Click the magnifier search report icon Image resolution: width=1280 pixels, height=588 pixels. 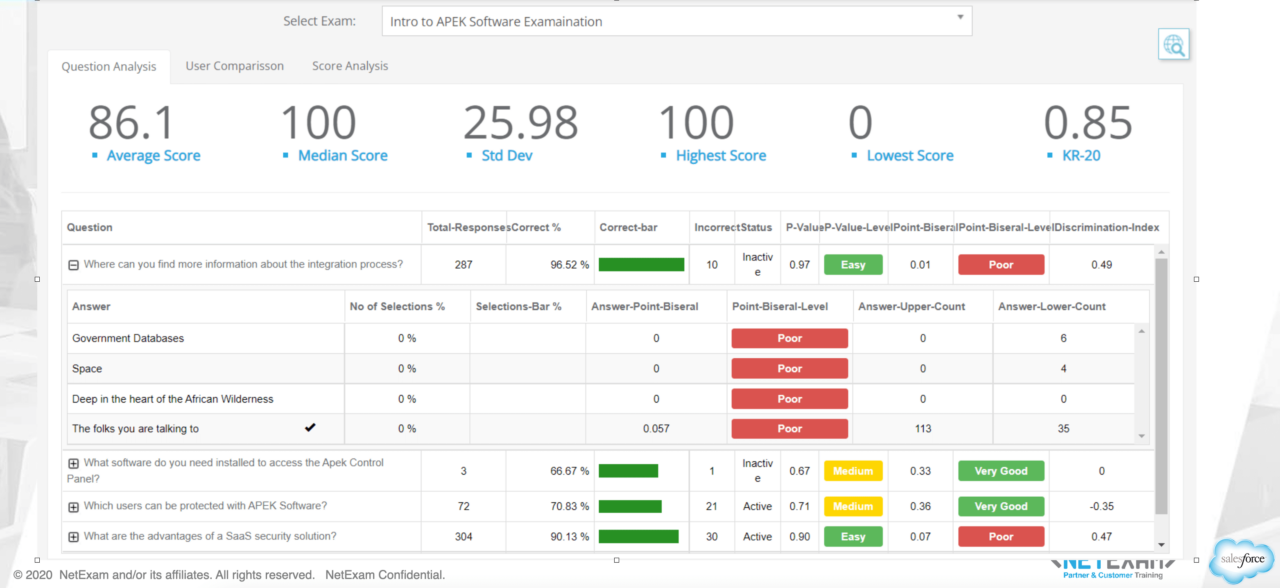pyautogui.click(x=1173, y=45)
